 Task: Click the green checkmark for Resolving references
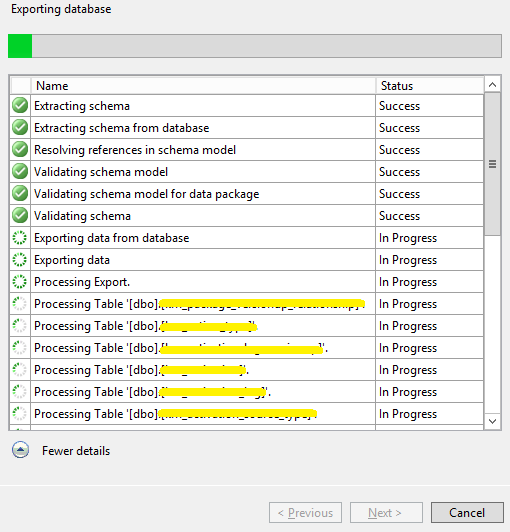20,150
